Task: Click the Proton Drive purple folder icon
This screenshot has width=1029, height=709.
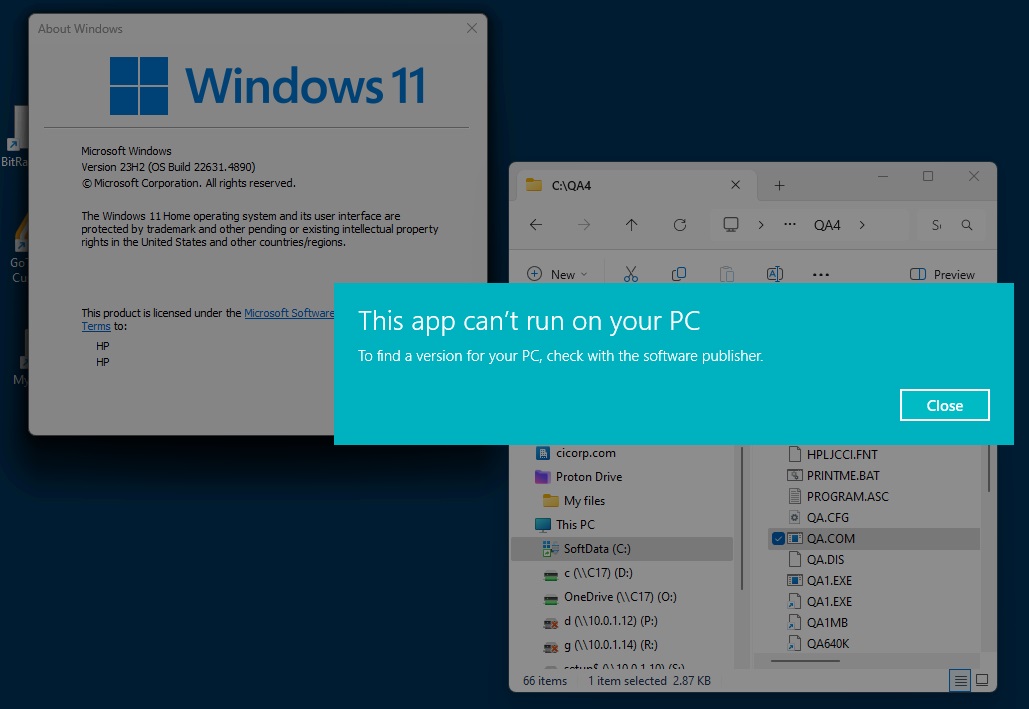Action: [542, 477]
